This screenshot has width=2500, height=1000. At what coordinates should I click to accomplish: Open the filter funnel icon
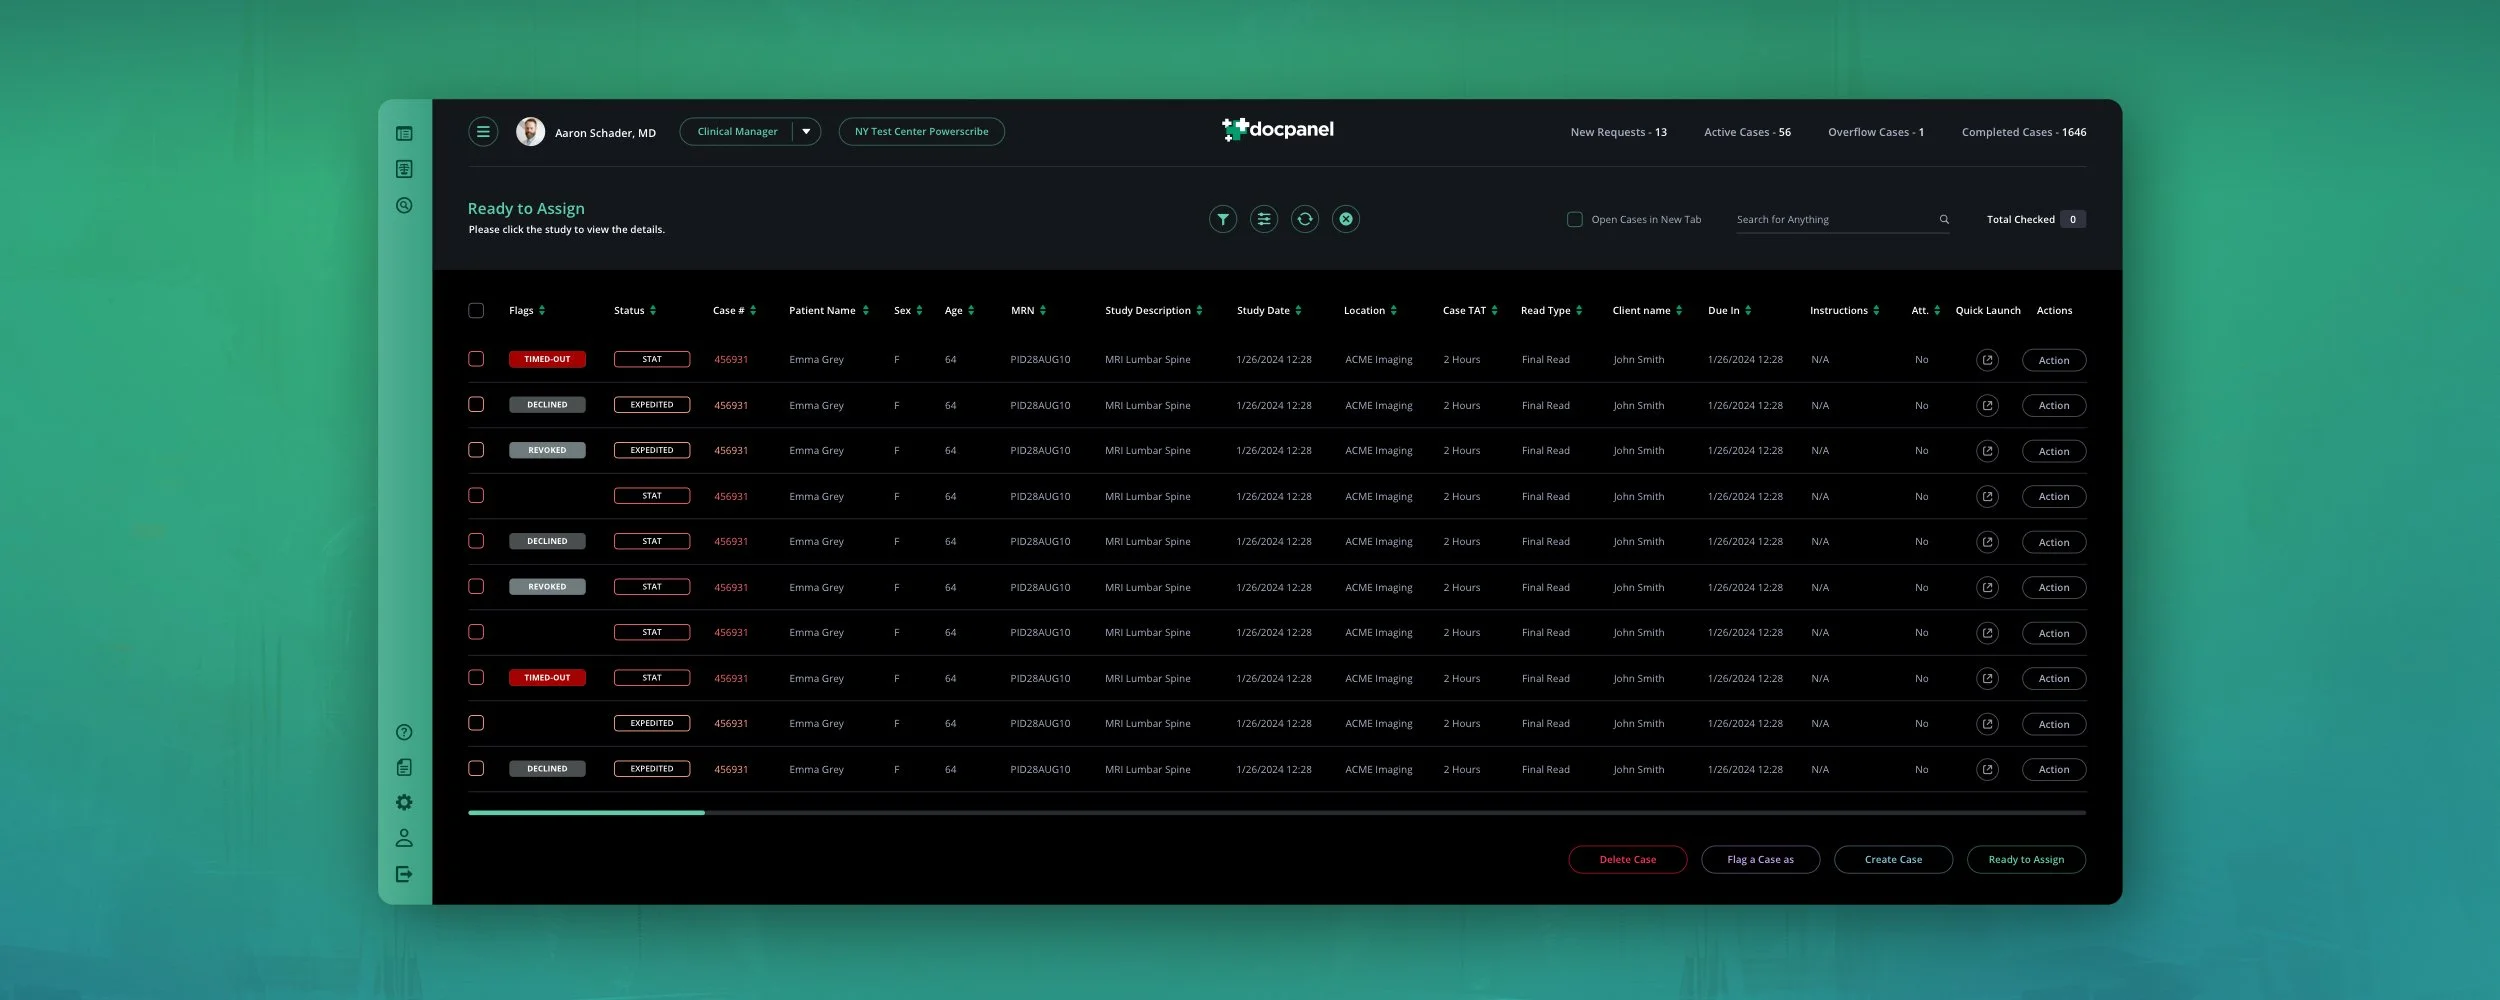(1223, 219)
